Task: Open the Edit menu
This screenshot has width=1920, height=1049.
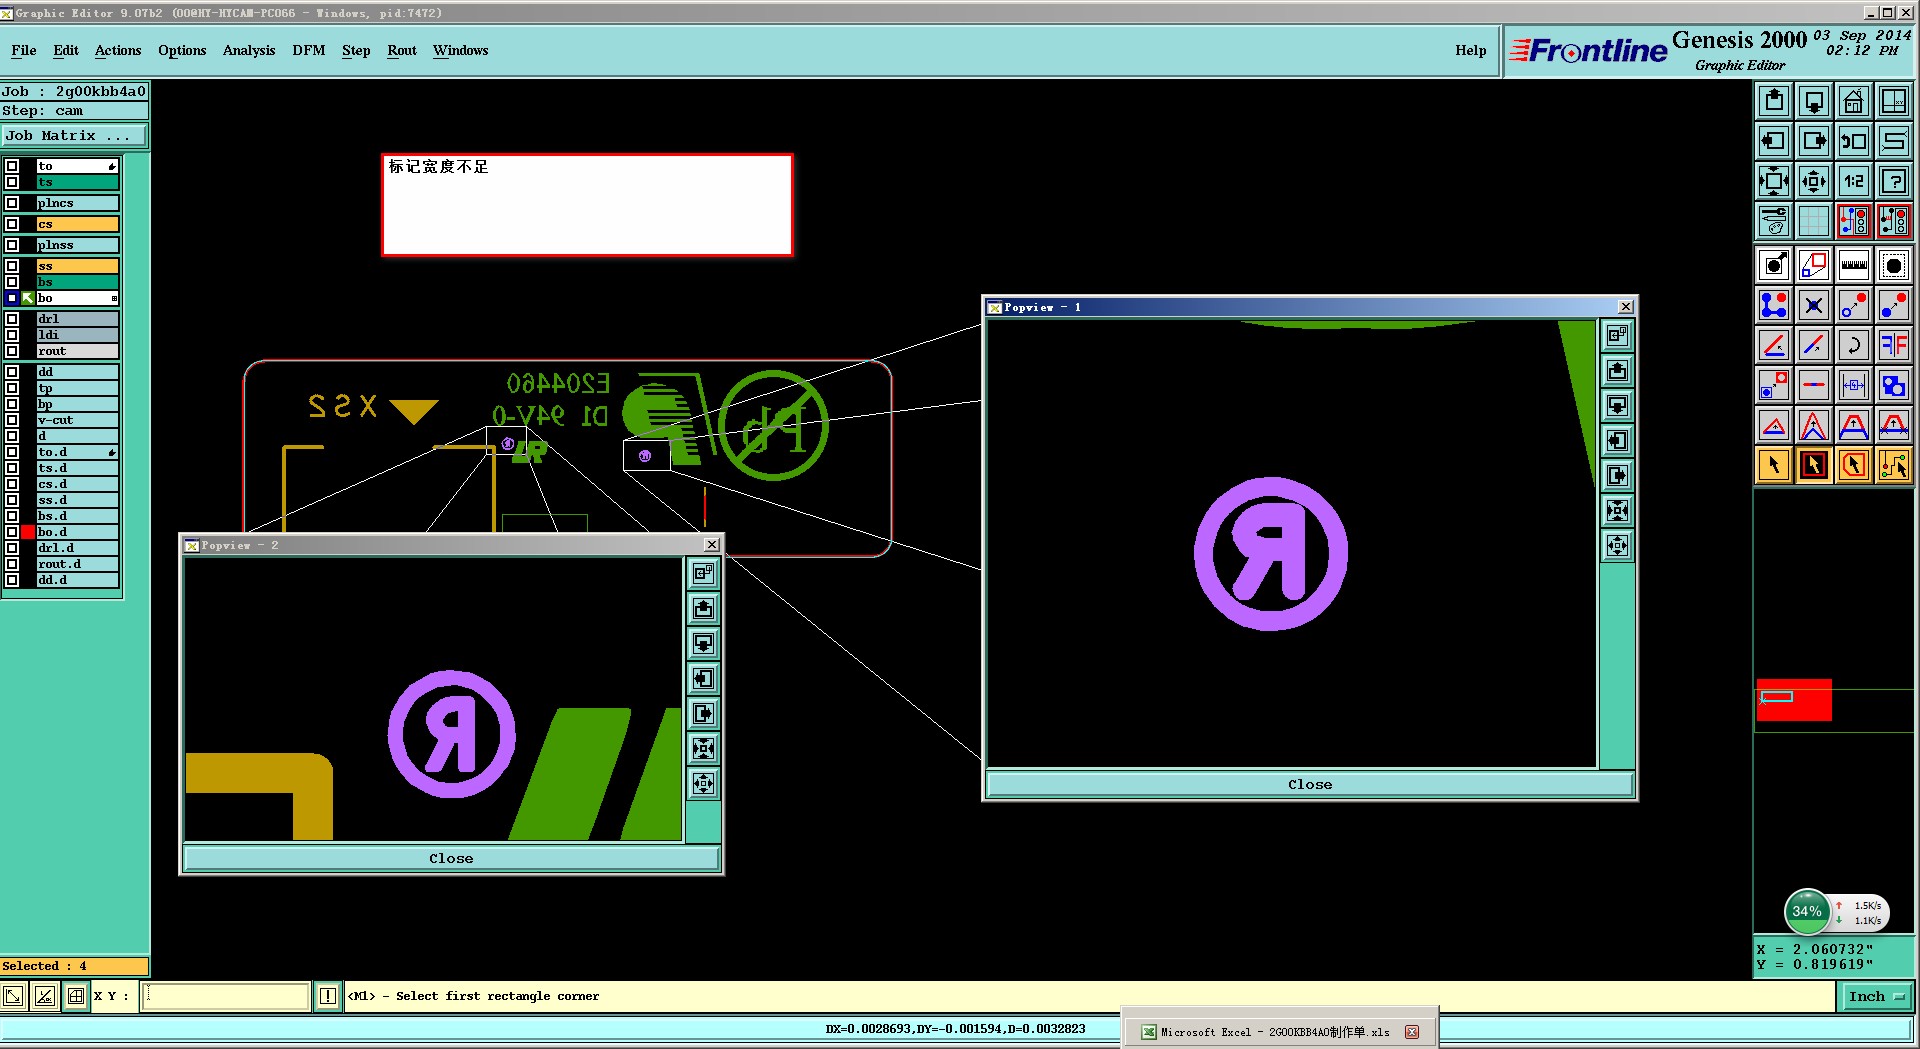Action: (x=66, y=50)
